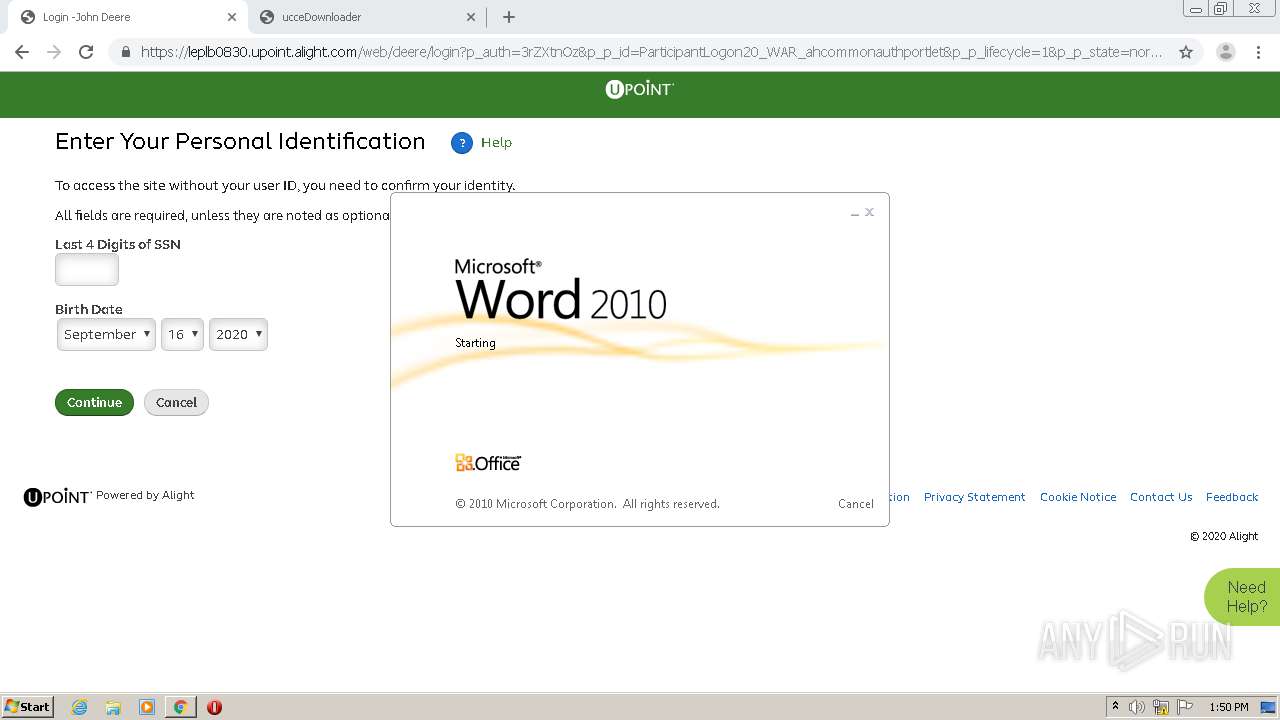1280x720 pixels.
Task: Switch to the Login - John Deere tab
Action: (x=125, y=17)
